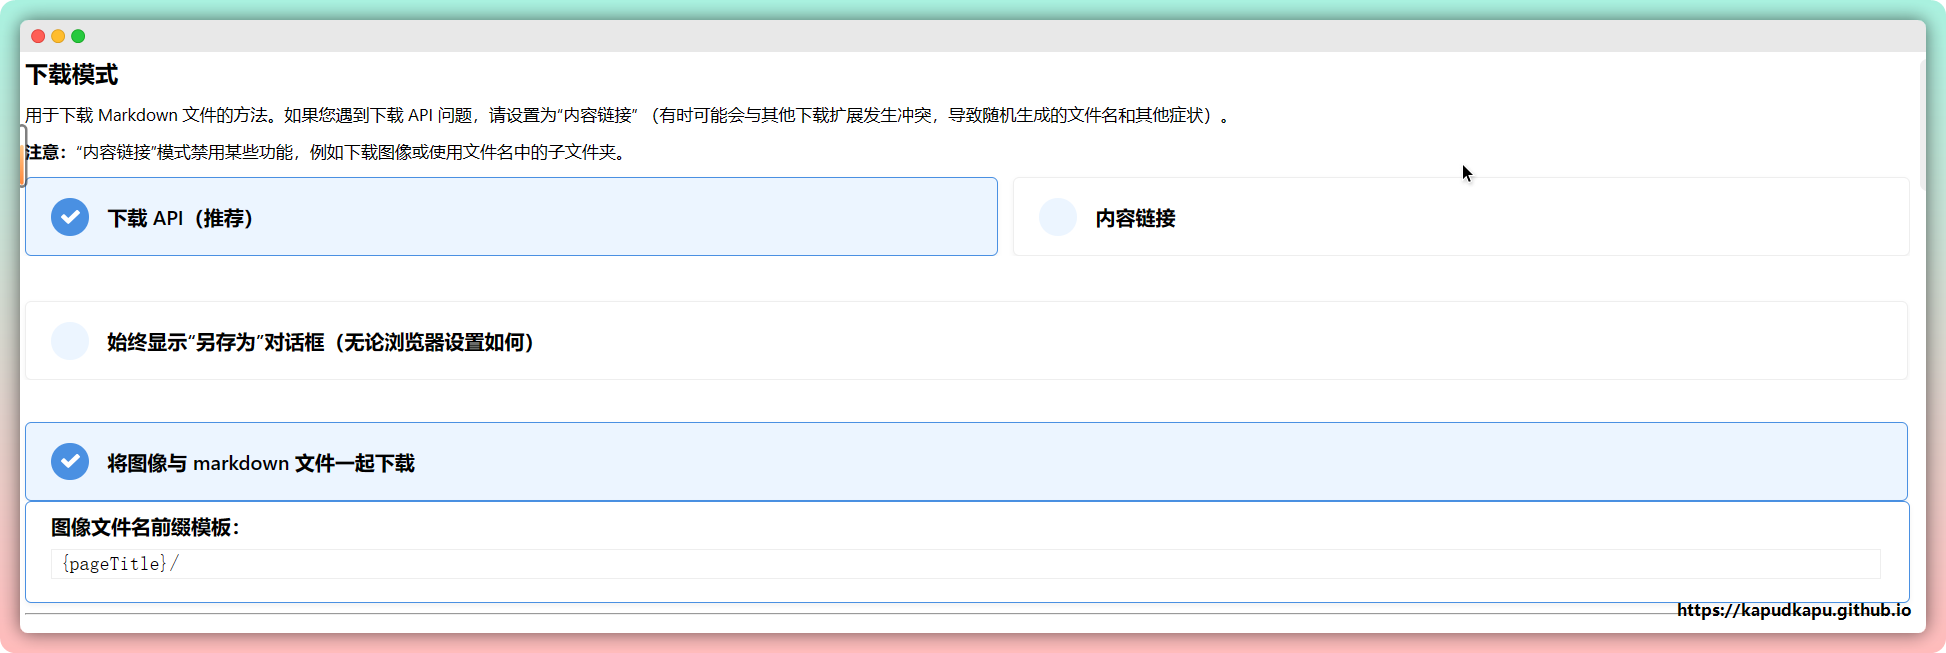Click the blue checkmark beside 将图像与 markdown 文件一起下载
This screenshot has width=1946, height=653.
(70, 462)
